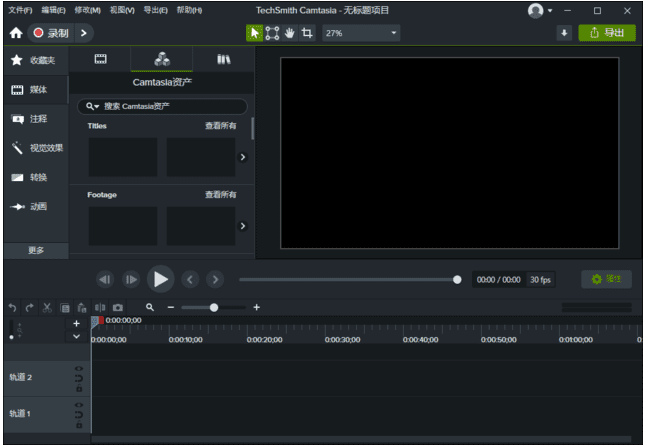The height and width of the screenshot is (448, 645).
Task: Lock the 轨道 1 track
Action: click(x=79, y=424)
